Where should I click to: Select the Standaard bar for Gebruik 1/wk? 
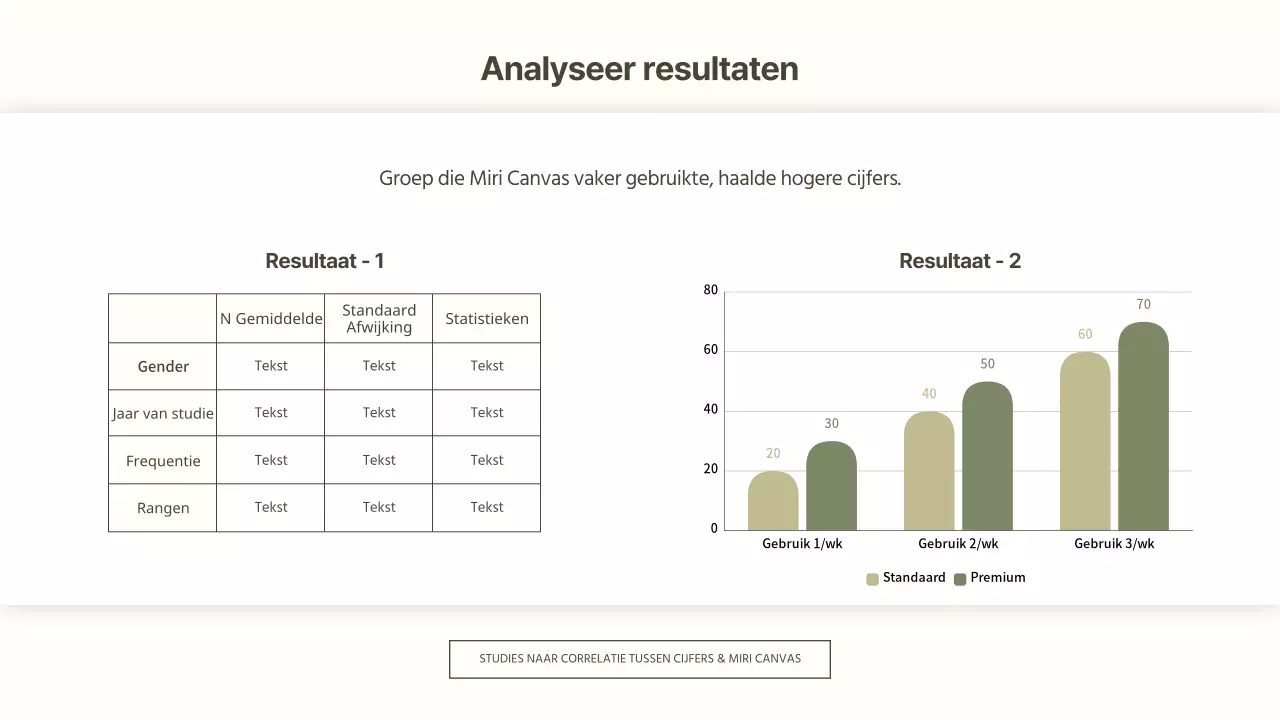[x=773, y=502]
